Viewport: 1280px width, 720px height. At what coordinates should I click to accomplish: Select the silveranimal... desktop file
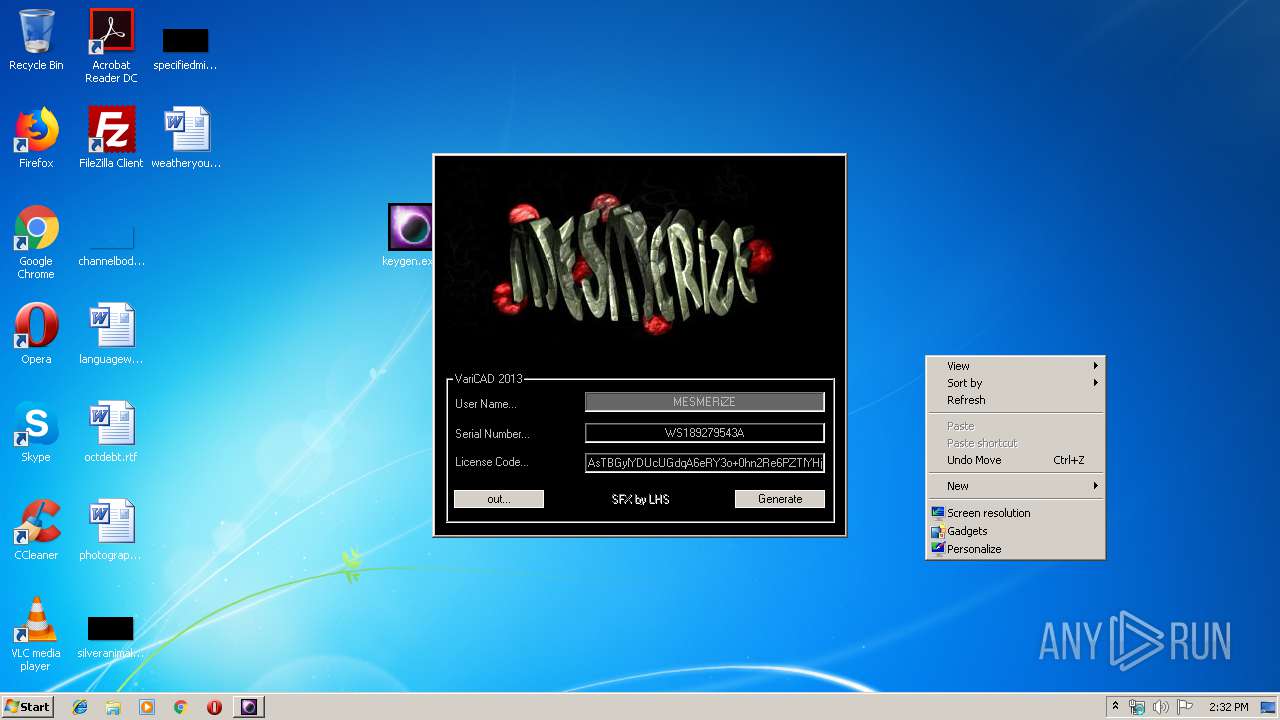(x=111, y=638)
